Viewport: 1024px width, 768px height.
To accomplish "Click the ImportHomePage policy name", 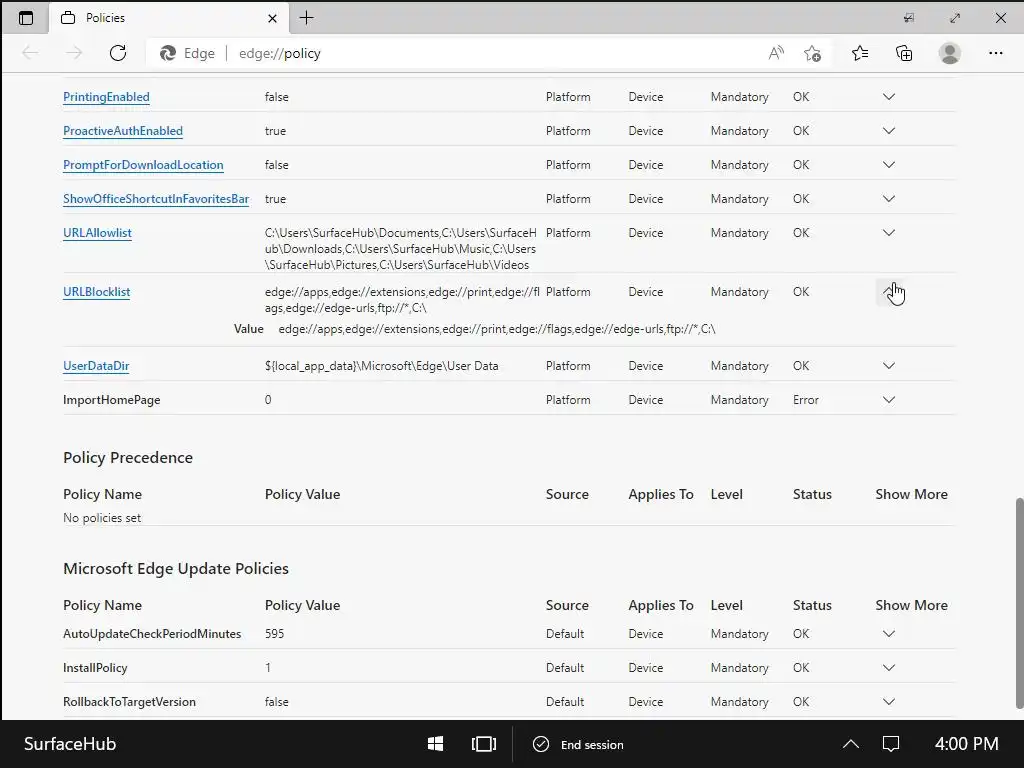I will [112, 400].
